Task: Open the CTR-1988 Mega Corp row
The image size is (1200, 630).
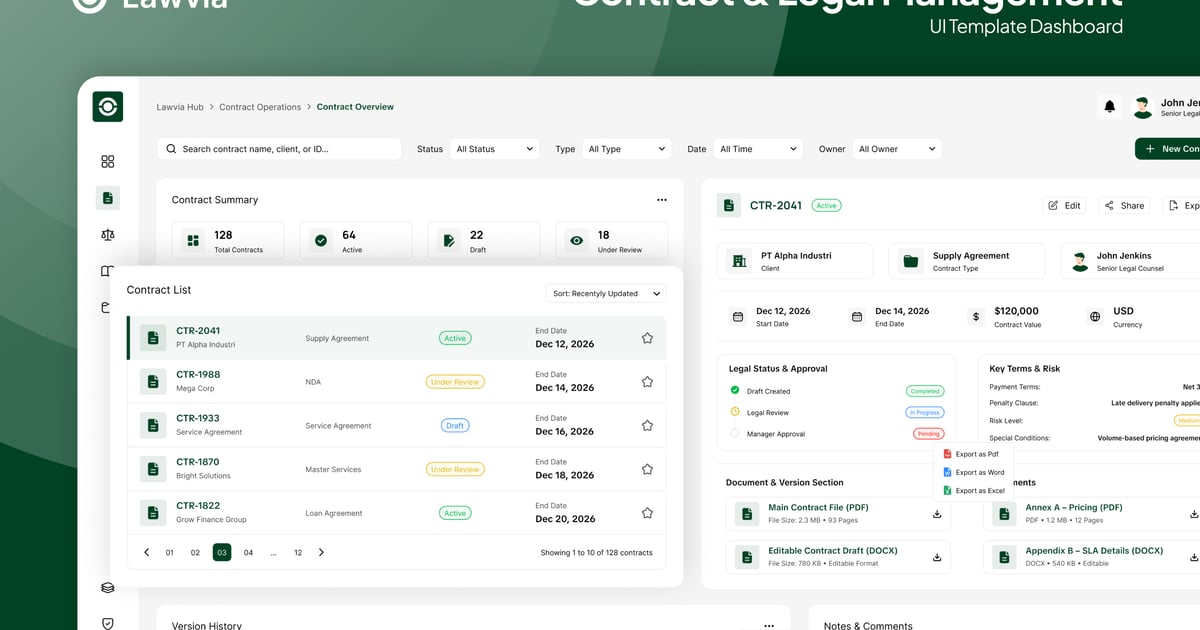Action: click(396, 382)
